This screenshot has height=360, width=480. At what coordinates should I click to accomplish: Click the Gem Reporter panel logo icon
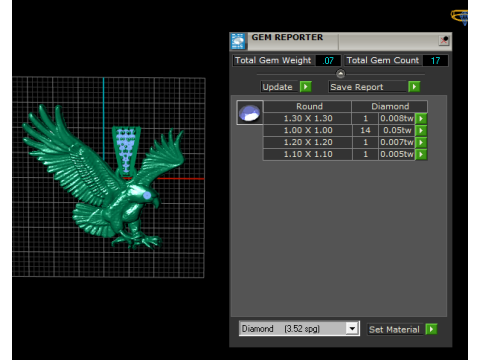tap(238, 41)
